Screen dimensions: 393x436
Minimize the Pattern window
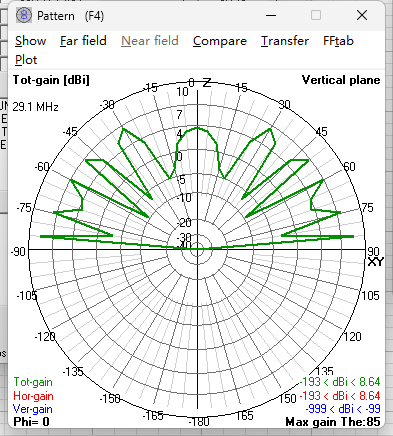point(271,15)
